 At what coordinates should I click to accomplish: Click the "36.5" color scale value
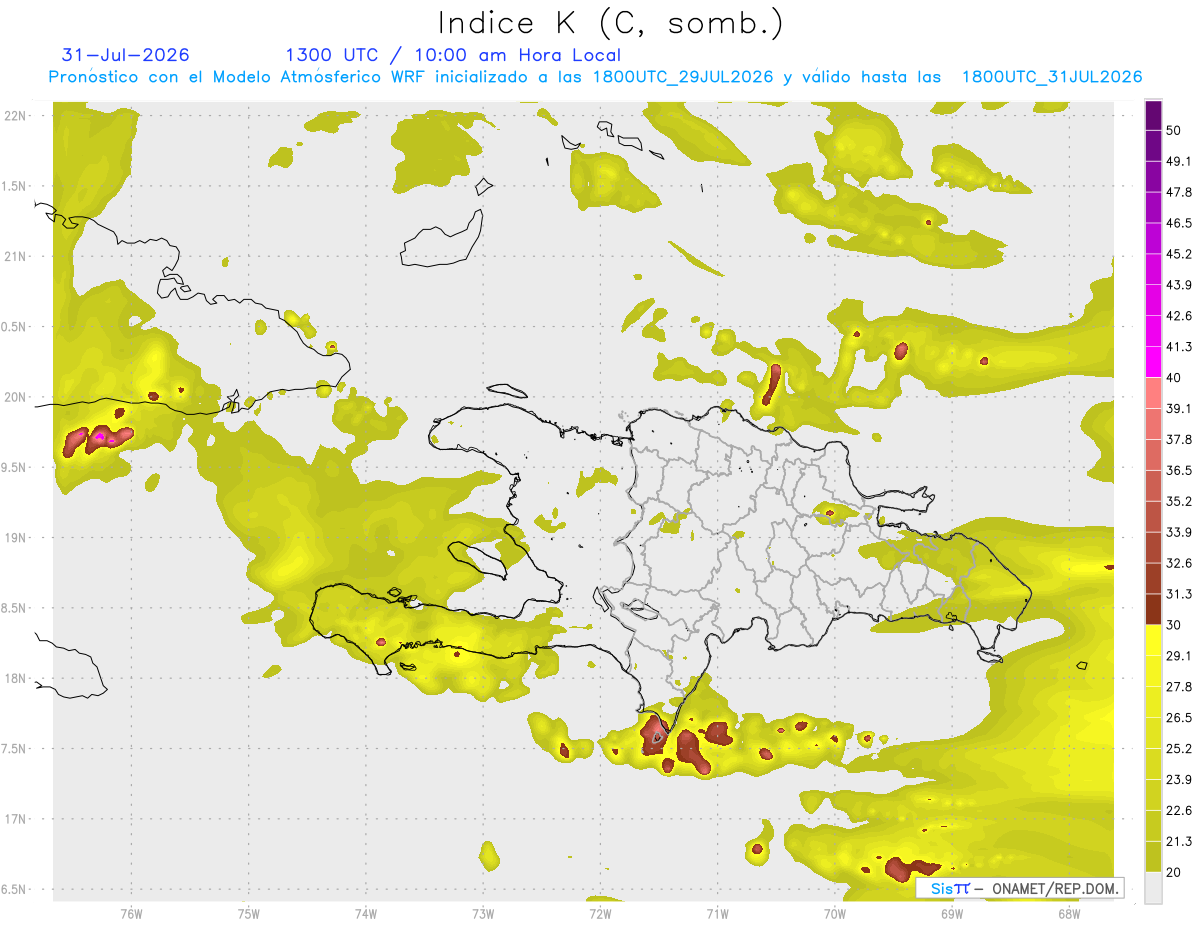[1179, 470]
